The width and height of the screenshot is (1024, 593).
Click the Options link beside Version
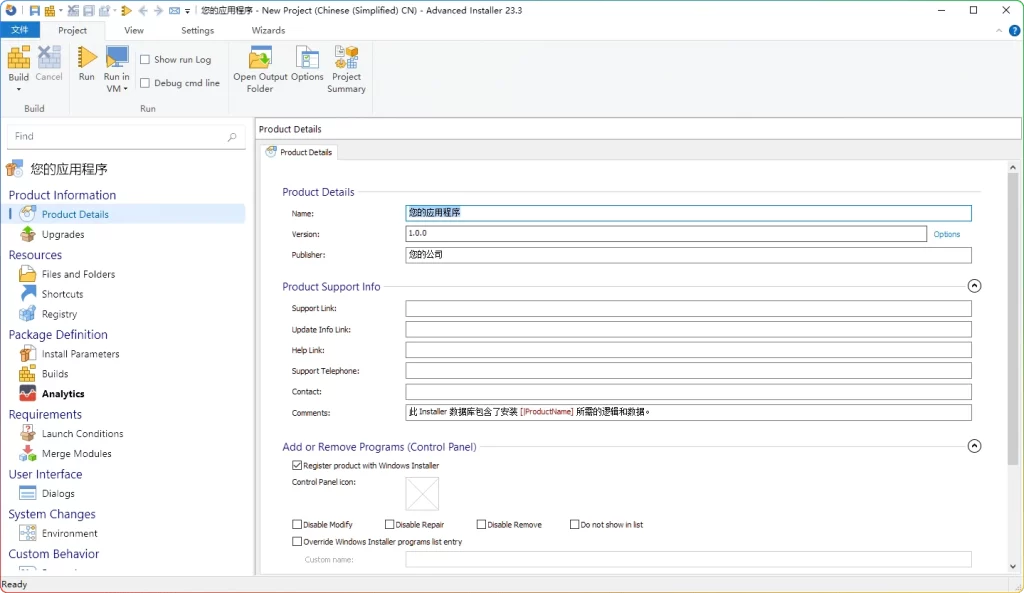(946, 234)
